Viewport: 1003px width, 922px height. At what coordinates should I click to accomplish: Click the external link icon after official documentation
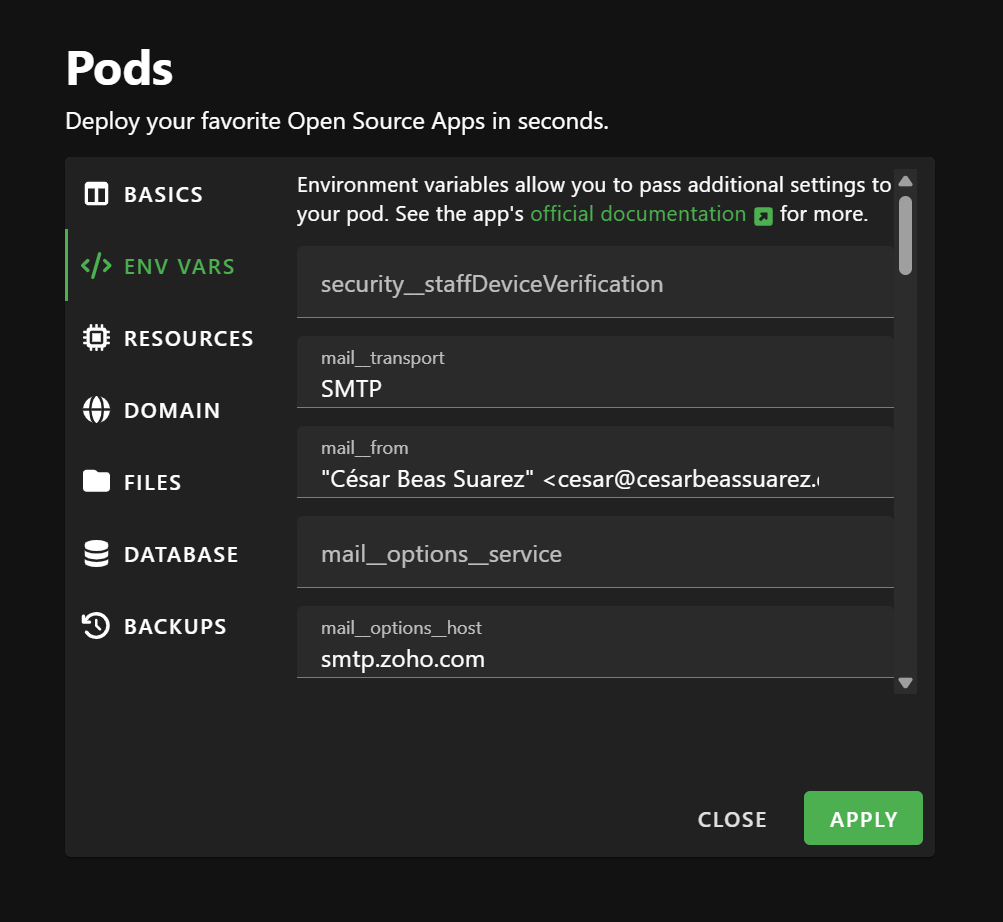point(763,214)
